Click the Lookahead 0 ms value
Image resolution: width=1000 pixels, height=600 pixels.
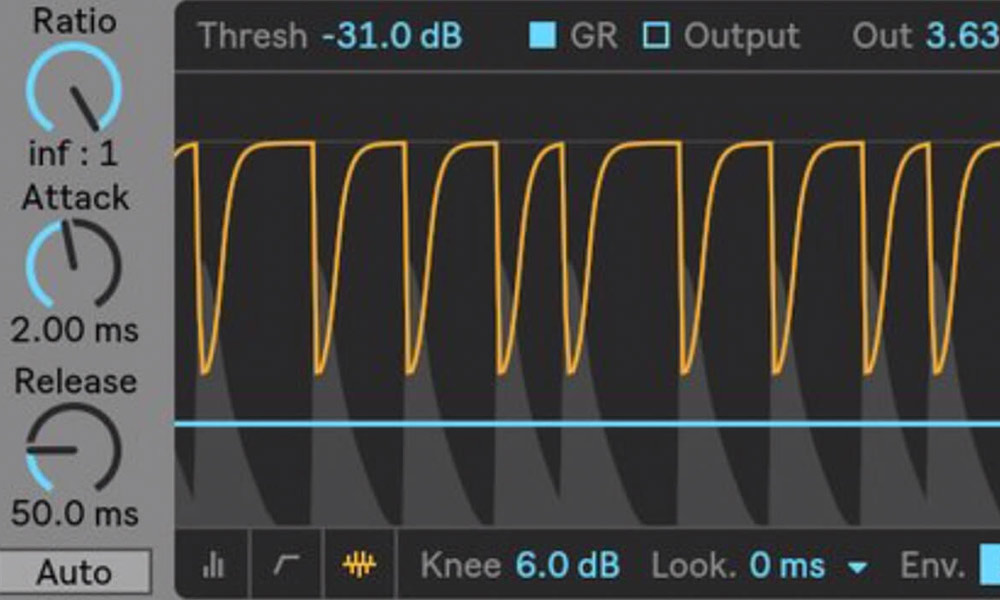click(788, 566)
